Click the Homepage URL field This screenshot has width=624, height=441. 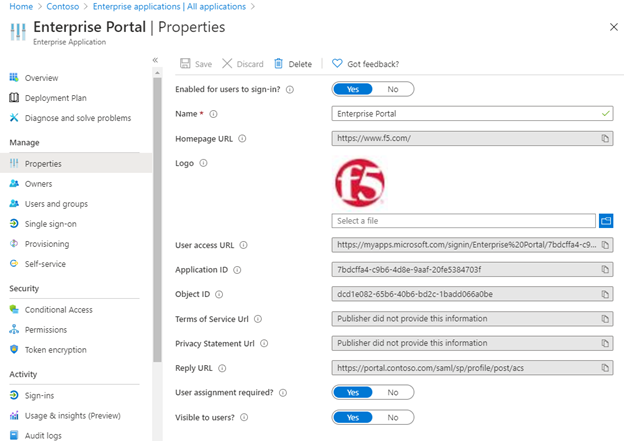[472, 138]
